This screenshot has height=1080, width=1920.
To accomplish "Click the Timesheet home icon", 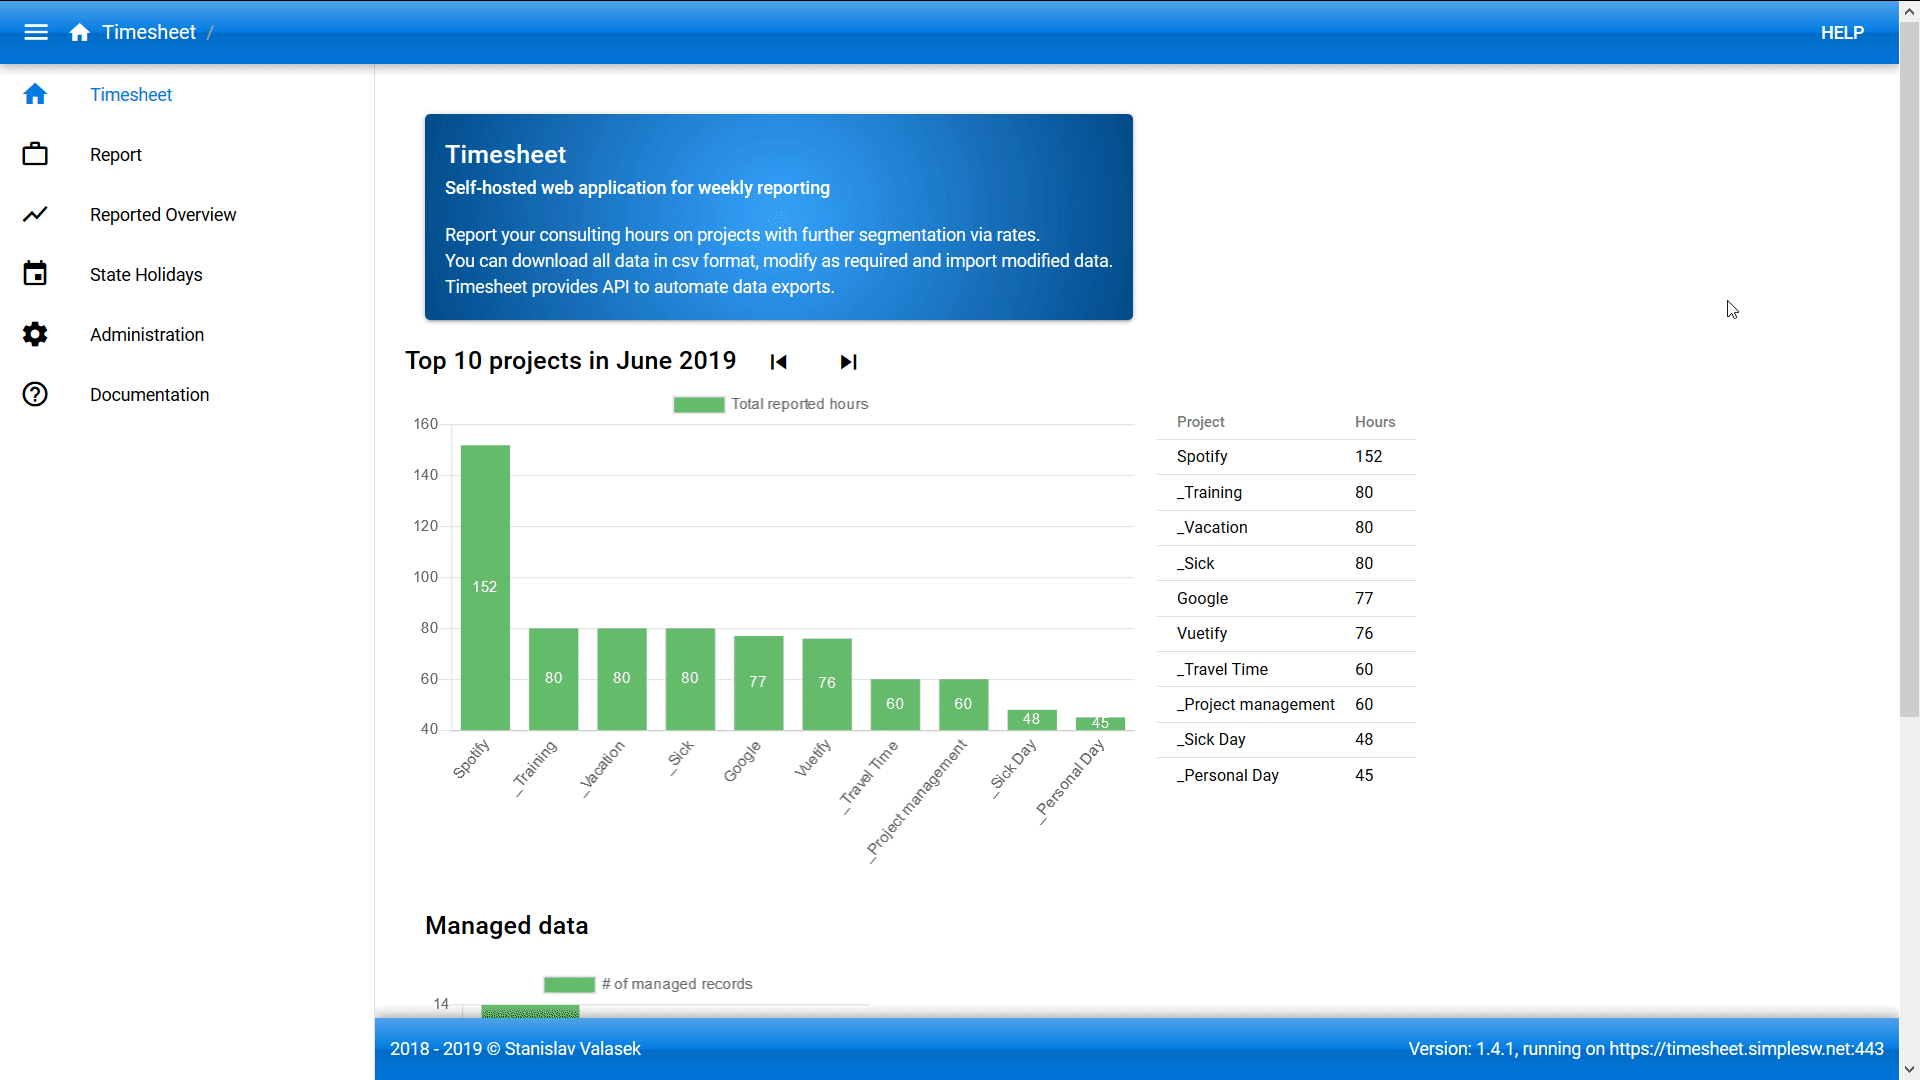I will click(x=80, y=32).
